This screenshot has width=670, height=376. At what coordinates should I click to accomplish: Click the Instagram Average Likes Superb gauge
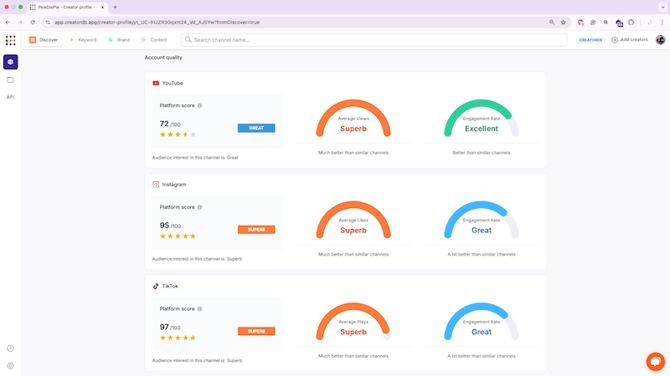(353, 220)
